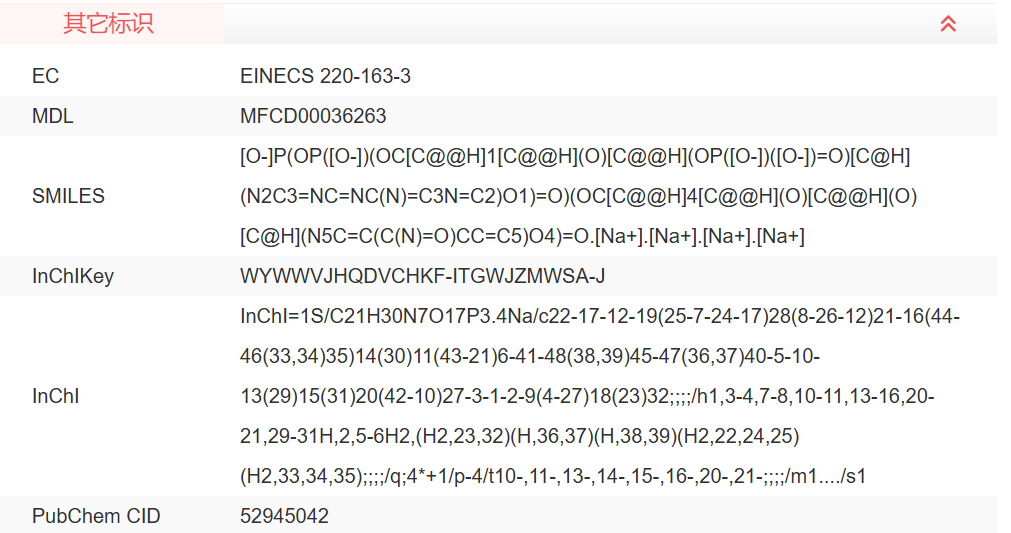Click InChI line starting with 13(29)15(31)20(42-10)
This screenshot has width=1011, height=533.
[587, 397]
